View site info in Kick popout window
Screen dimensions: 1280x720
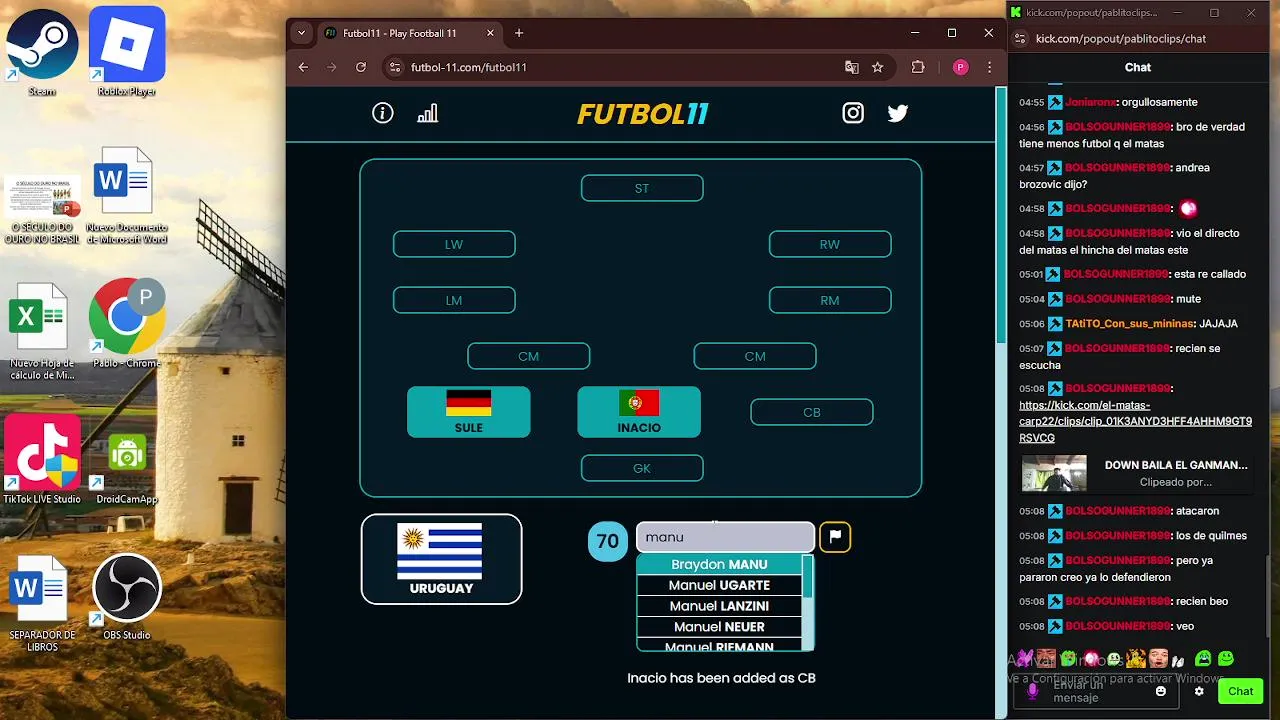1020,39
